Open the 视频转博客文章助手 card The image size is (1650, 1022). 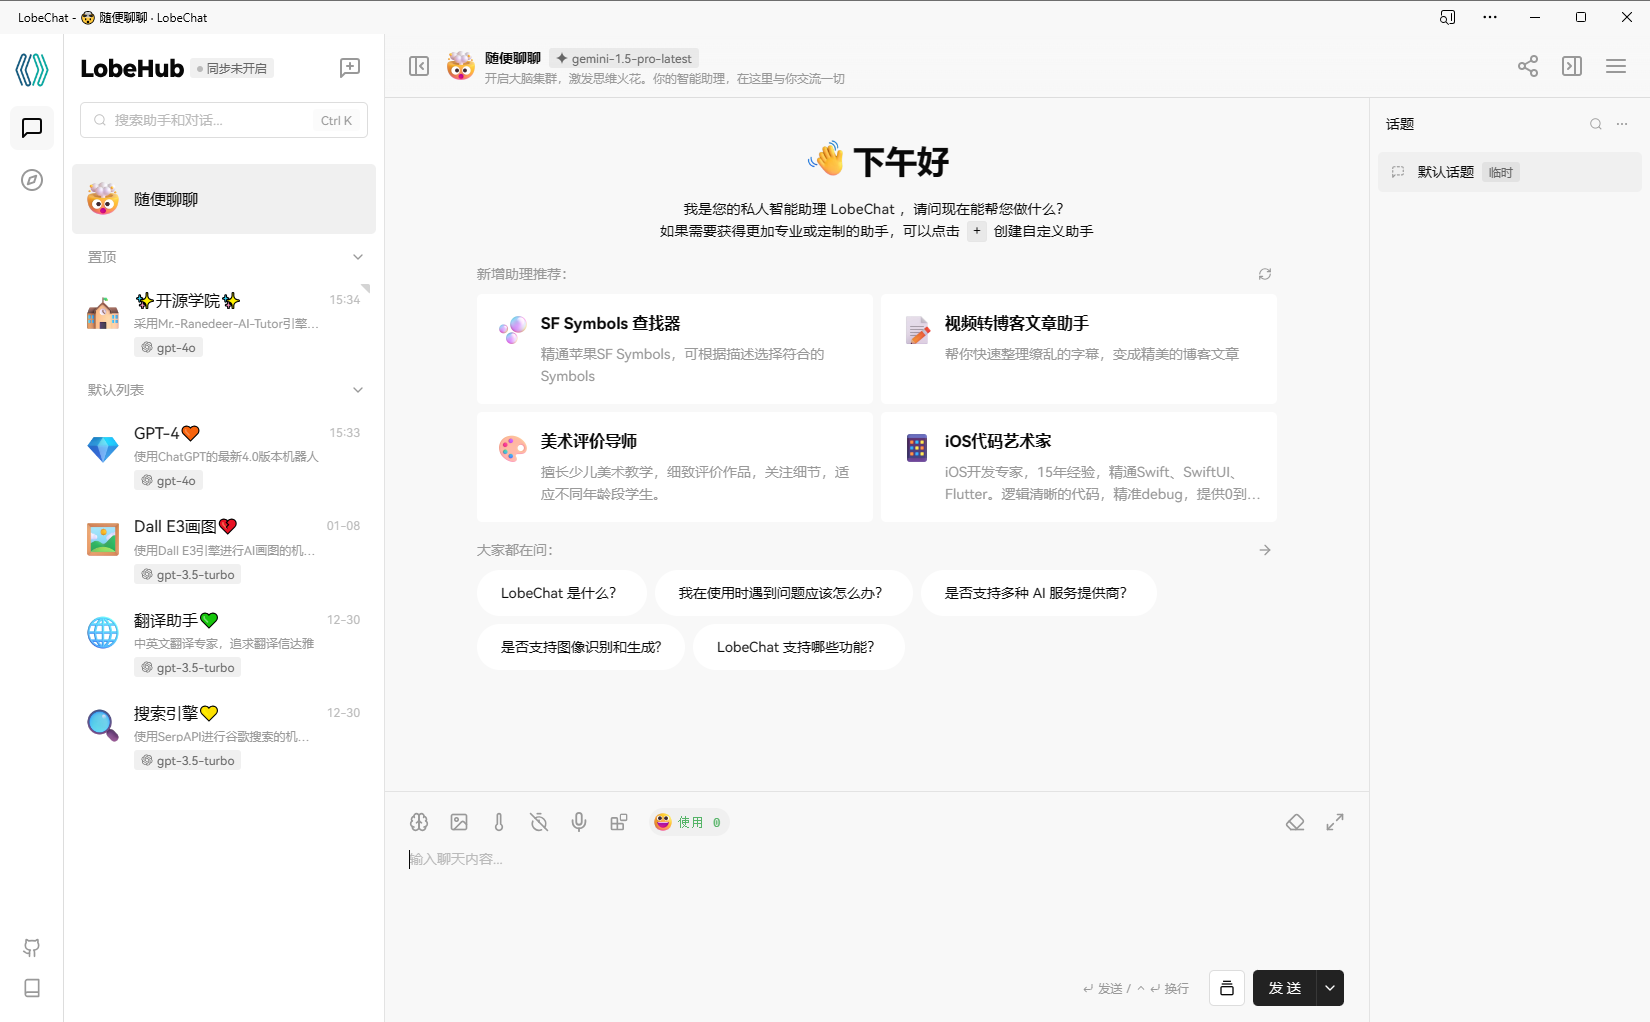1079,349
